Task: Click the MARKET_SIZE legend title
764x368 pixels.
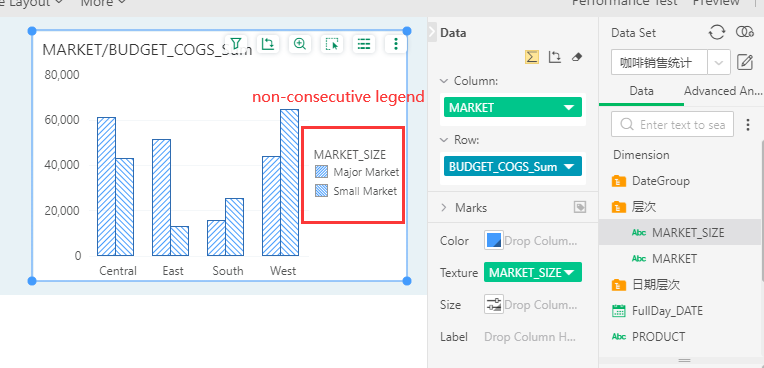Action: 350,155
